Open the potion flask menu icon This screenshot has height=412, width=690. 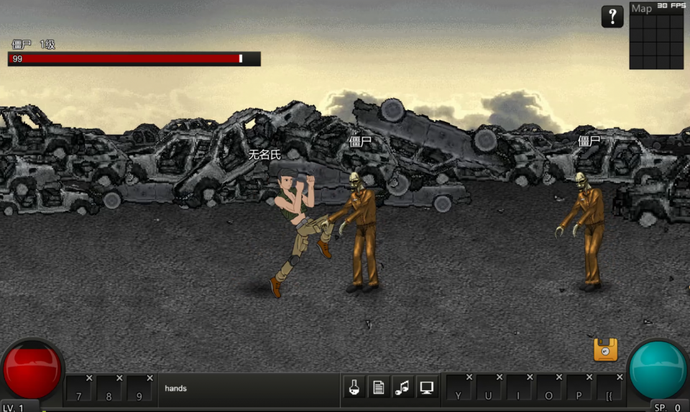(354, 388)
